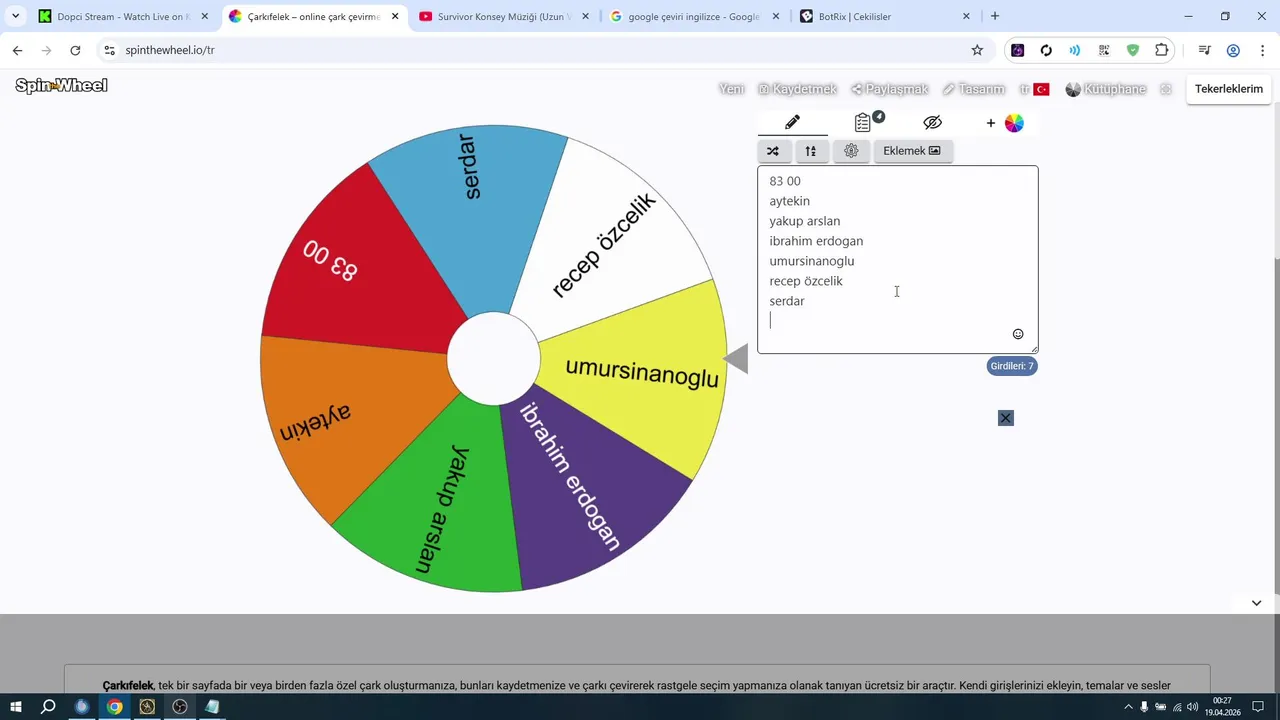The height and width of the screenshot is (720, 1280).
Task: Switch to the BotRix Cekilisler tab
Action: 885,17
